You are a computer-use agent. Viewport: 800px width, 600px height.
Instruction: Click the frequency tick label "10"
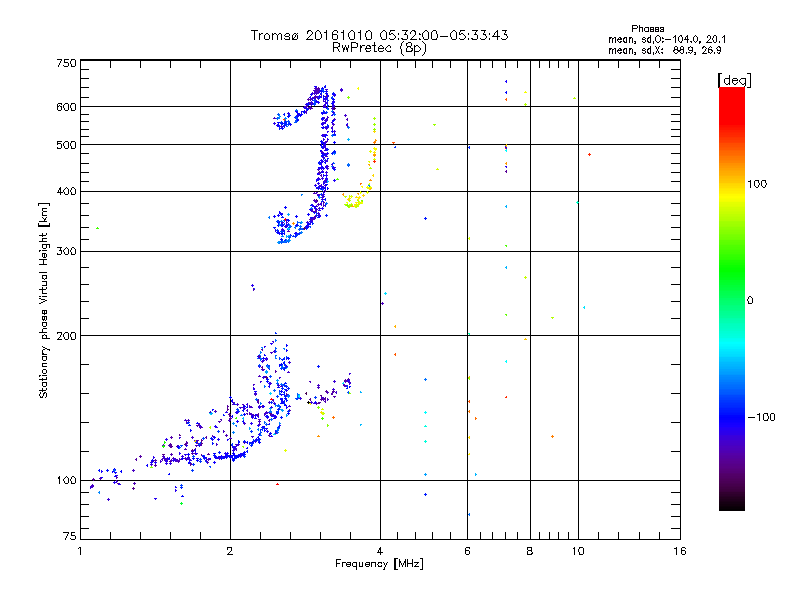pos(578,551)
